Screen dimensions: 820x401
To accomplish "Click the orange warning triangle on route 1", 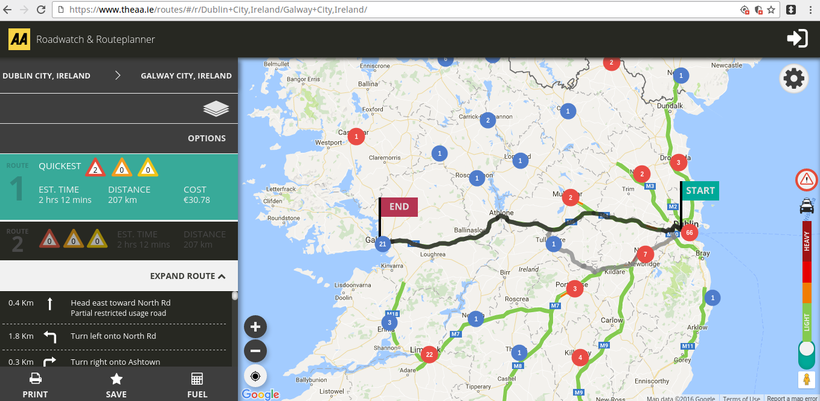I will tap(122, 167).
